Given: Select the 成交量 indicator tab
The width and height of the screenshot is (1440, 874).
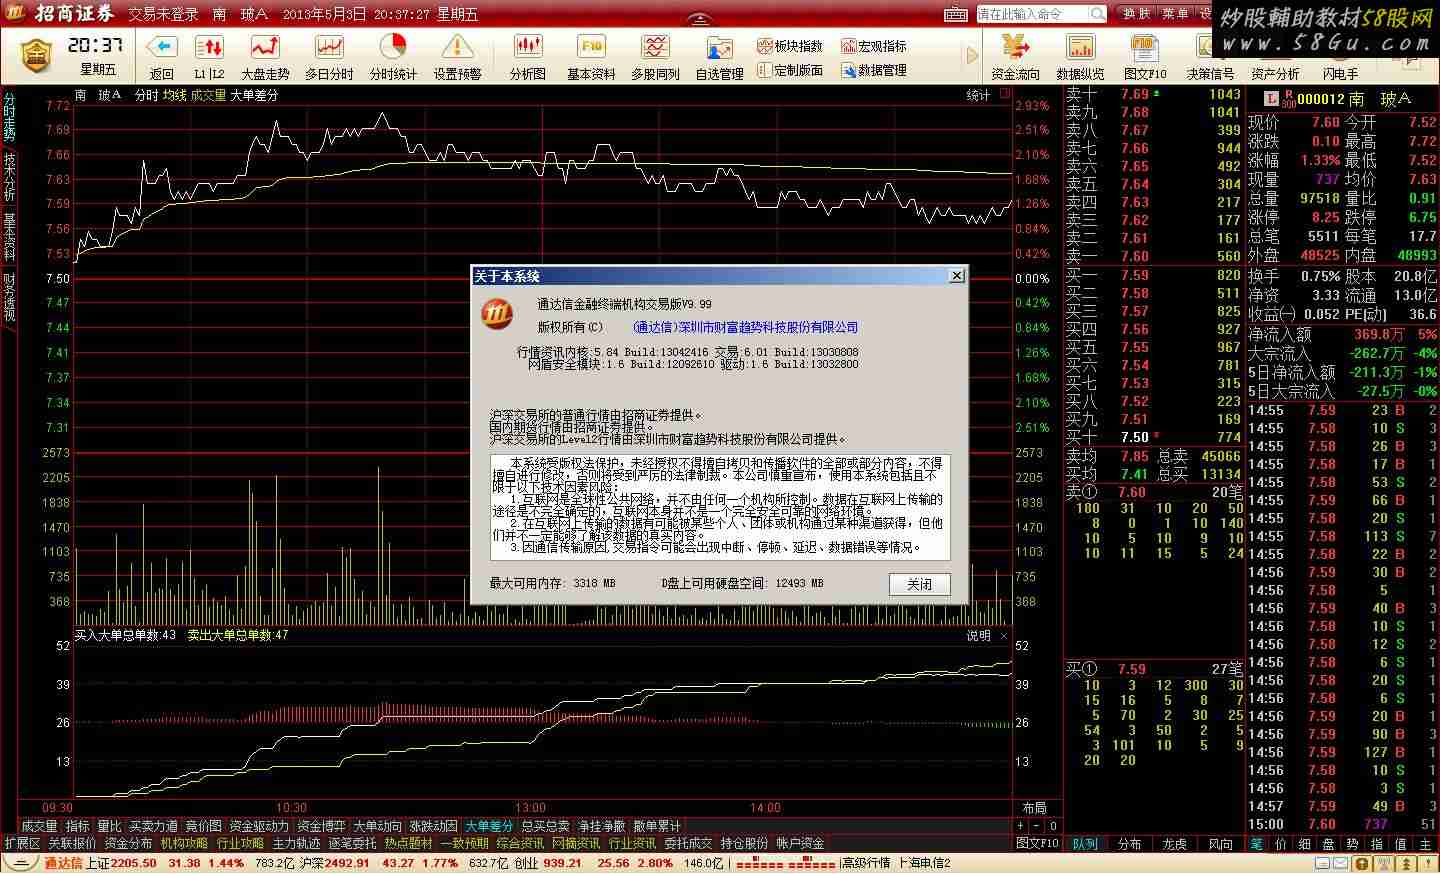Looking at the screenshot, I should [40, 826].
